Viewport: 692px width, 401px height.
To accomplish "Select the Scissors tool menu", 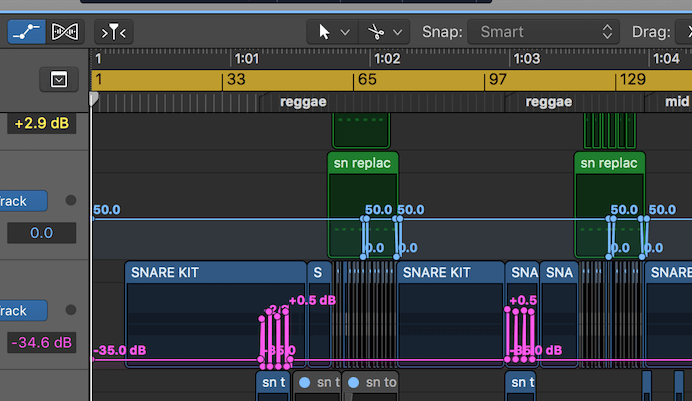I will (376, 32).
